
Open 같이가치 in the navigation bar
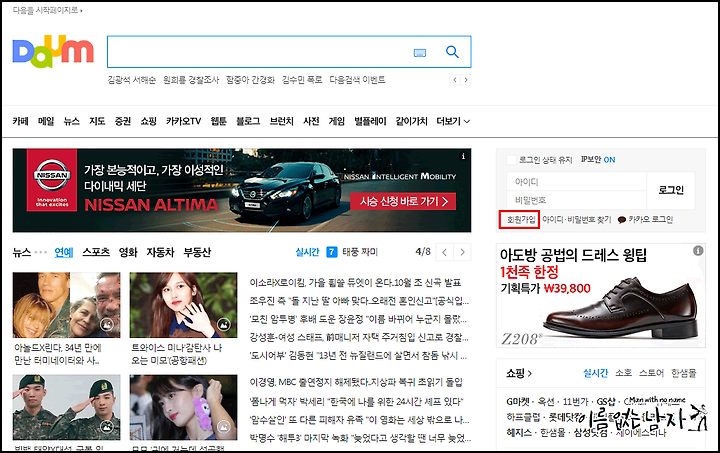tap(411, 121)
